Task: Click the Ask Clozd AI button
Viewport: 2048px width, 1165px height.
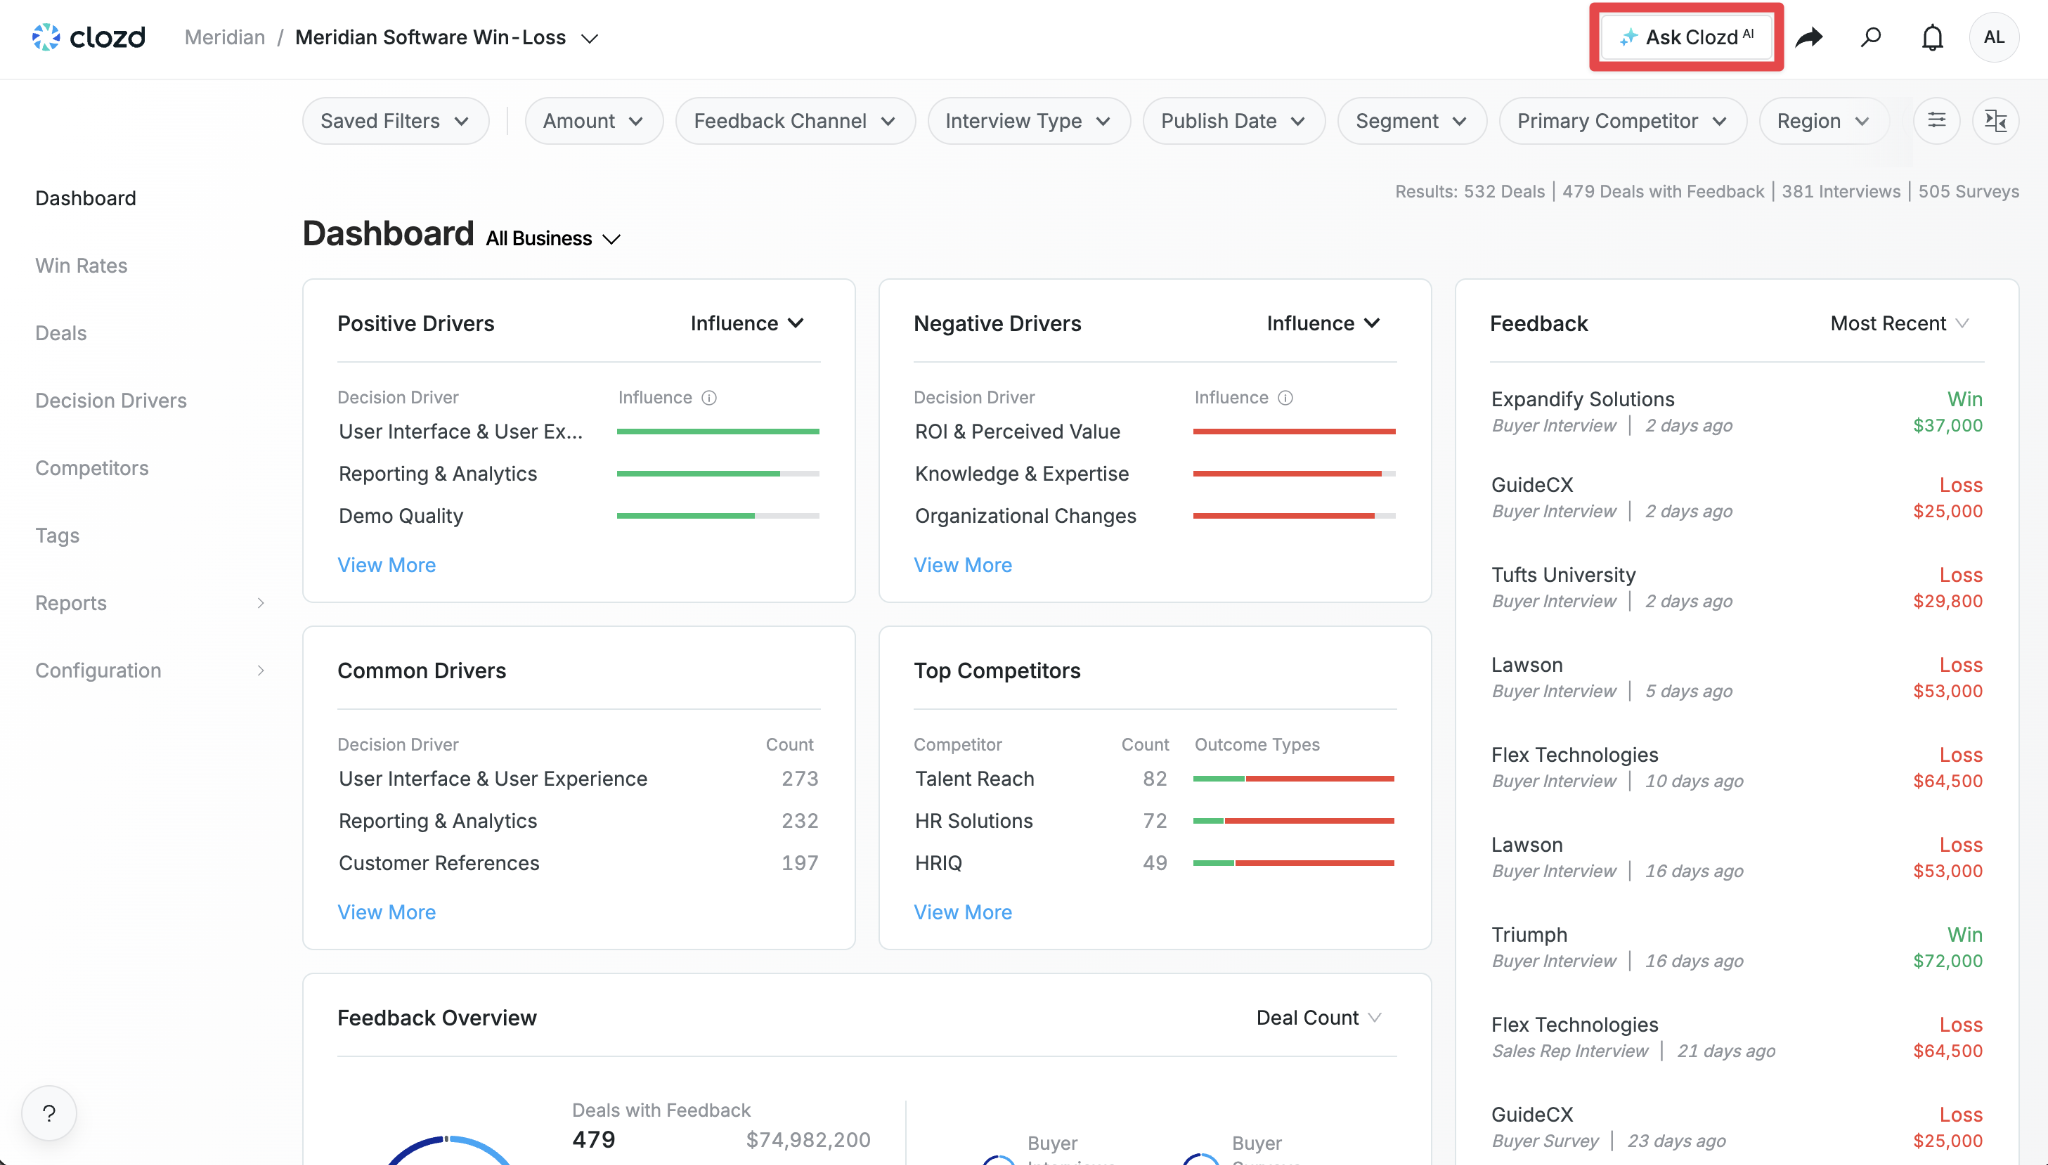Action: [1686, 38]
